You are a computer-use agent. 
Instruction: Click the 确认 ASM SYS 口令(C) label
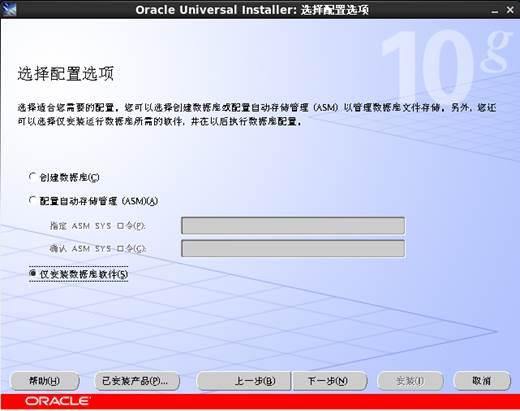(97, 248)
